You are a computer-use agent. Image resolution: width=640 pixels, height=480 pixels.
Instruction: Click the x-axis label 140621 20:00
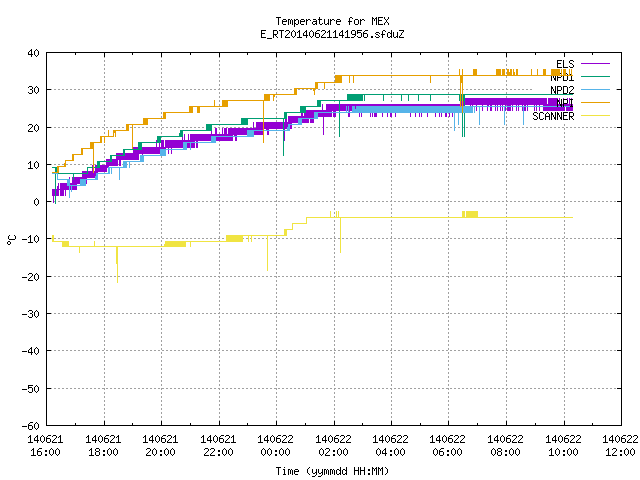point(160,446)
